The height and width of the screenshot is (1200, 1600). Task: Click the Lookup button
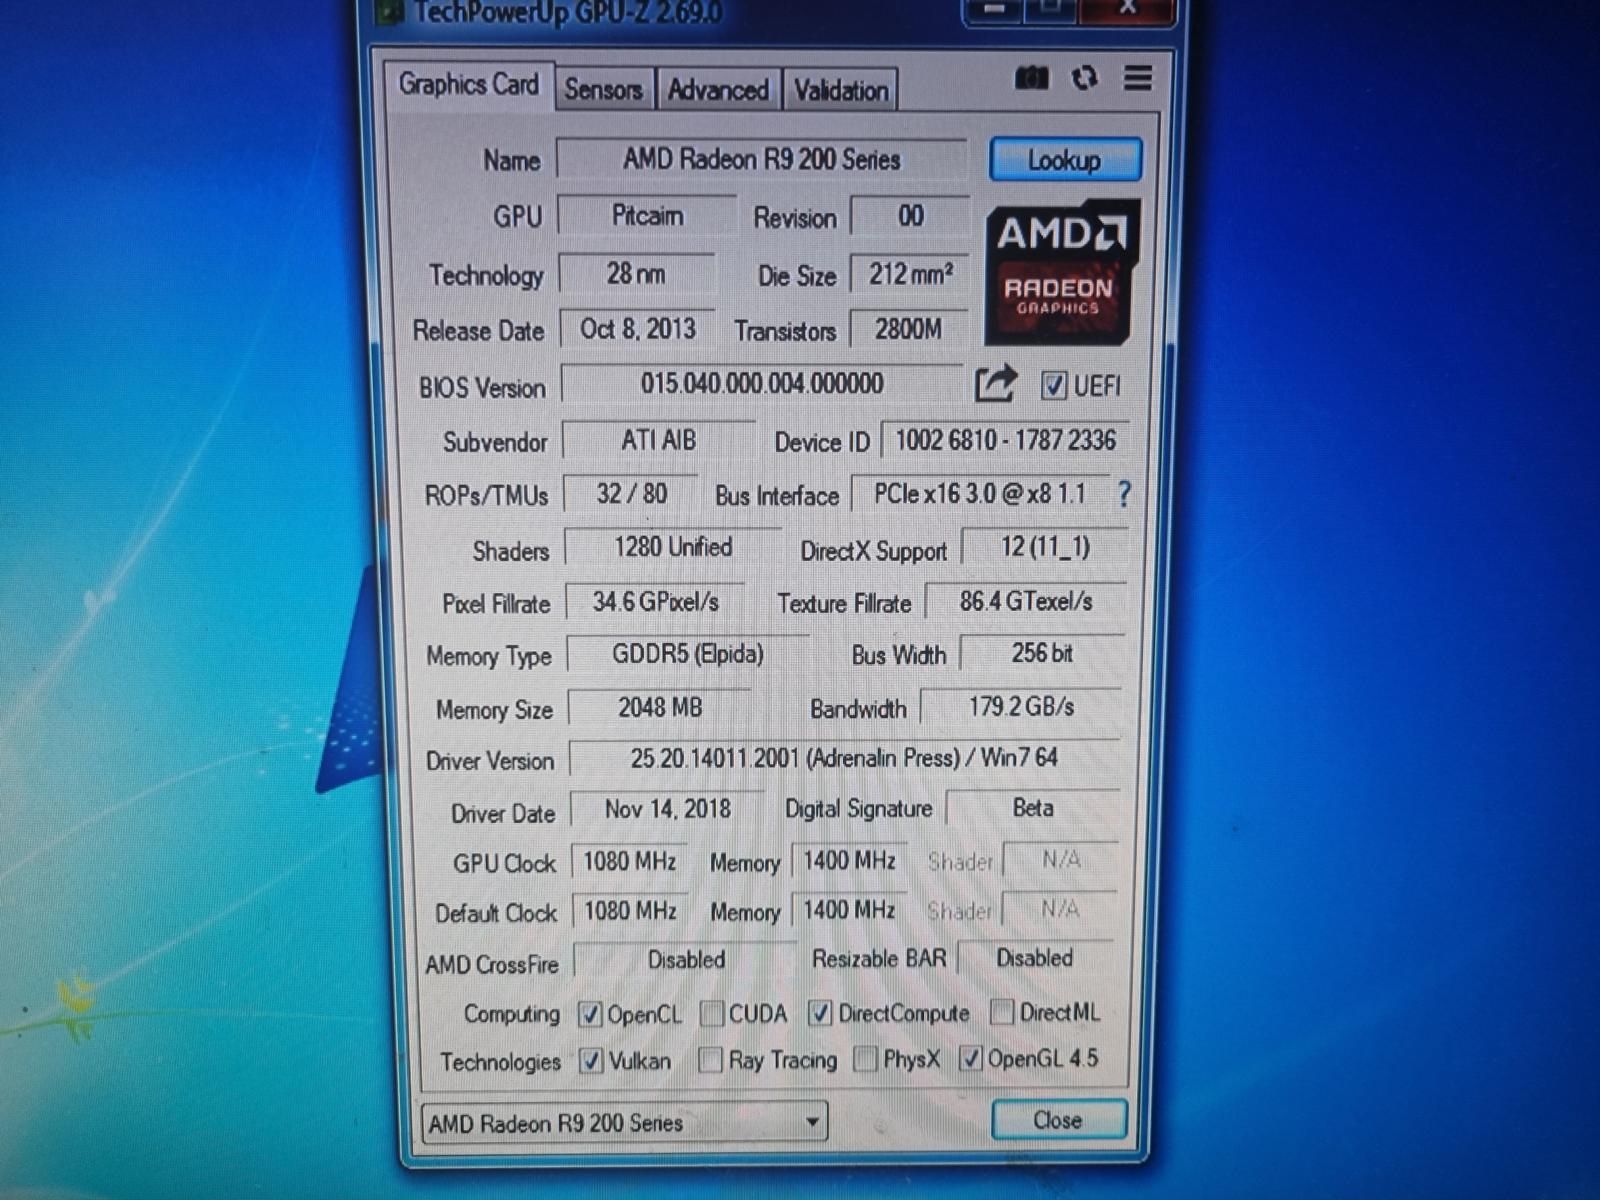coord(1065,160)
